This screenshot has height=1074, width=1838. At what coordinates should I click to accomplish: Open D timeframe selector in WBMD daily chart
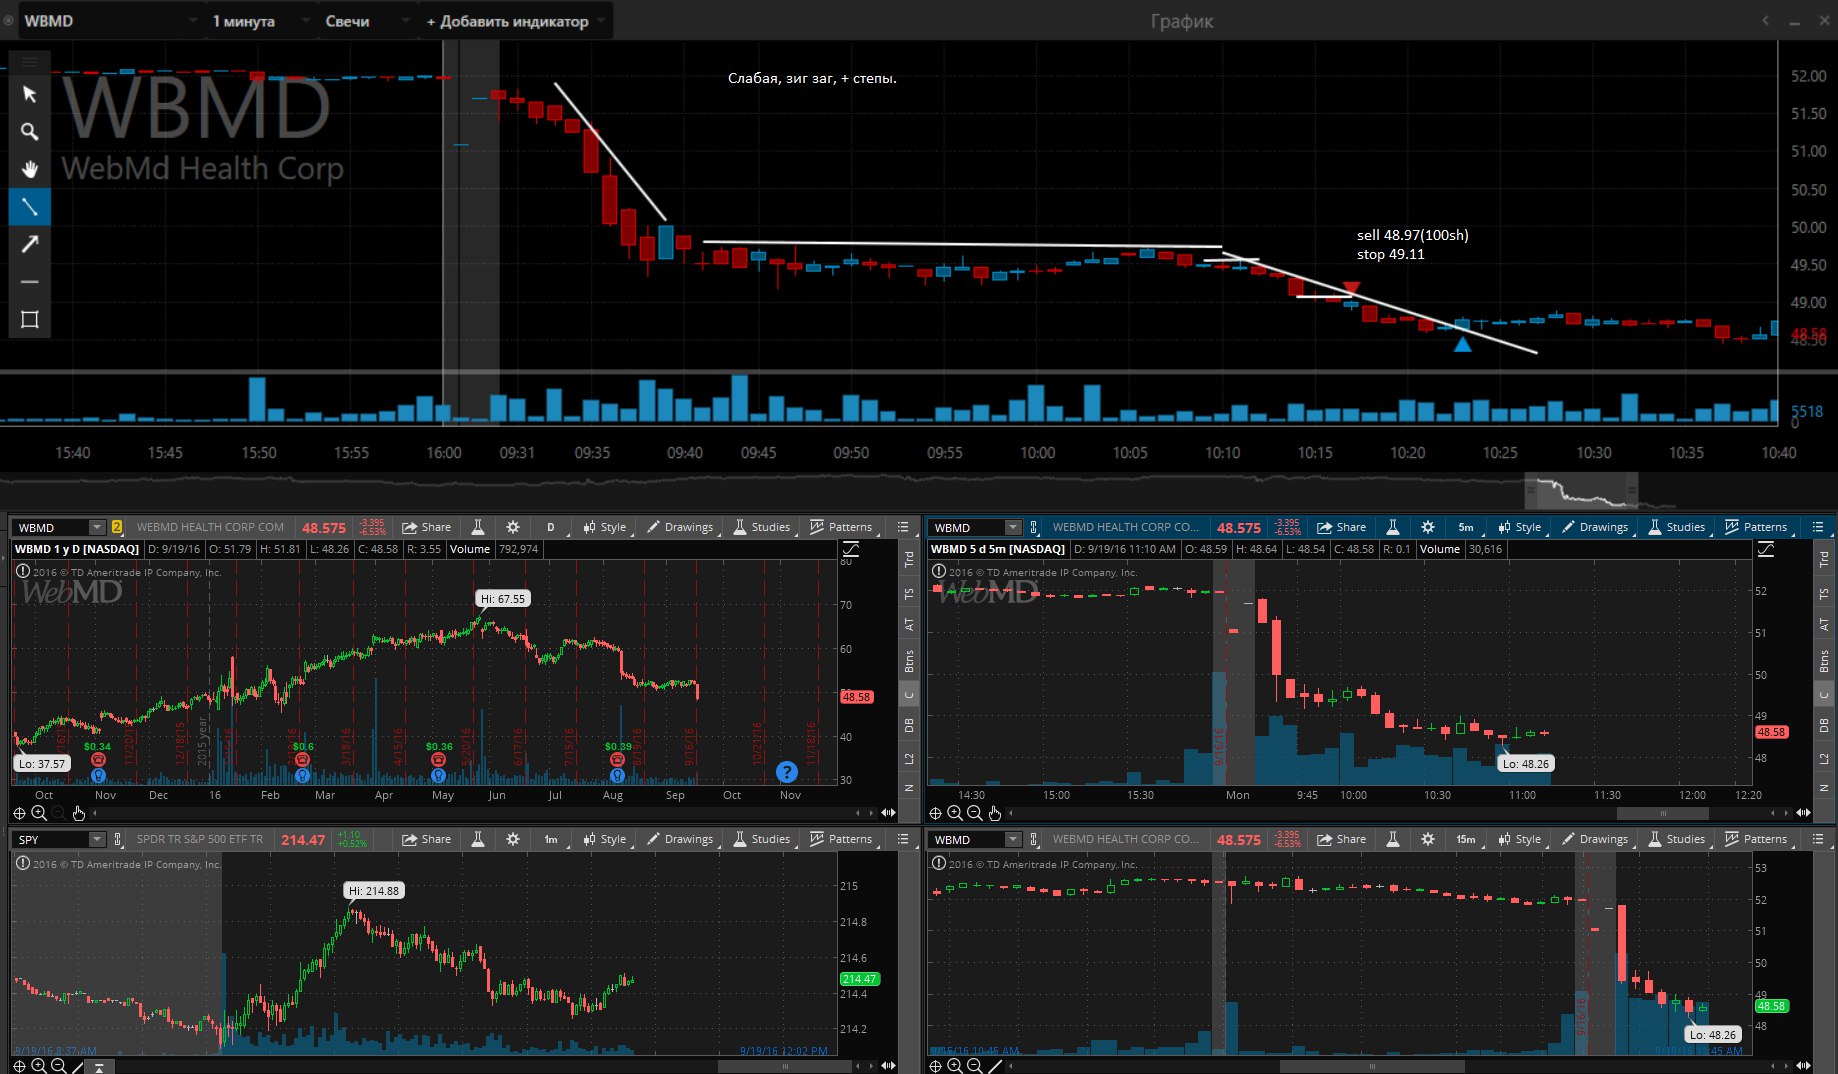pos(550,527)
